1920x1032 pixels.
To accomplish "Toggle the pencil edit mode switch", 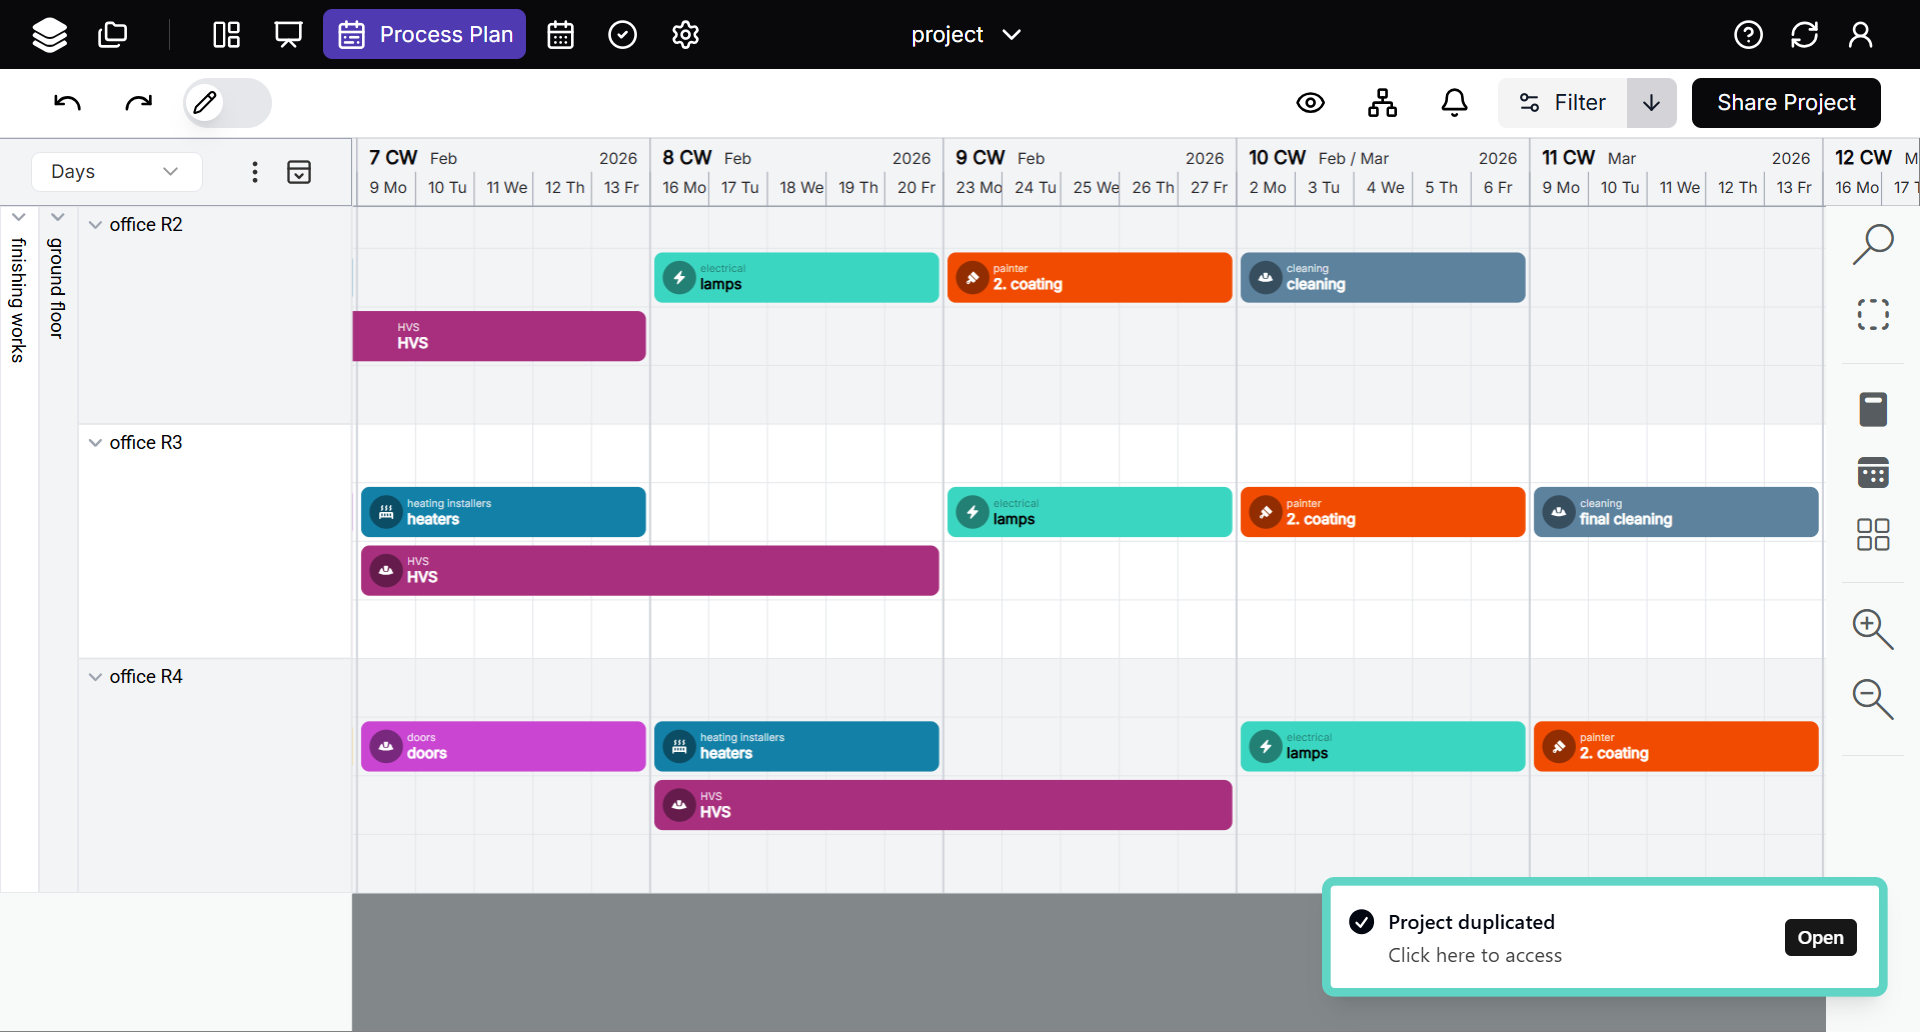I will point(227,103).
